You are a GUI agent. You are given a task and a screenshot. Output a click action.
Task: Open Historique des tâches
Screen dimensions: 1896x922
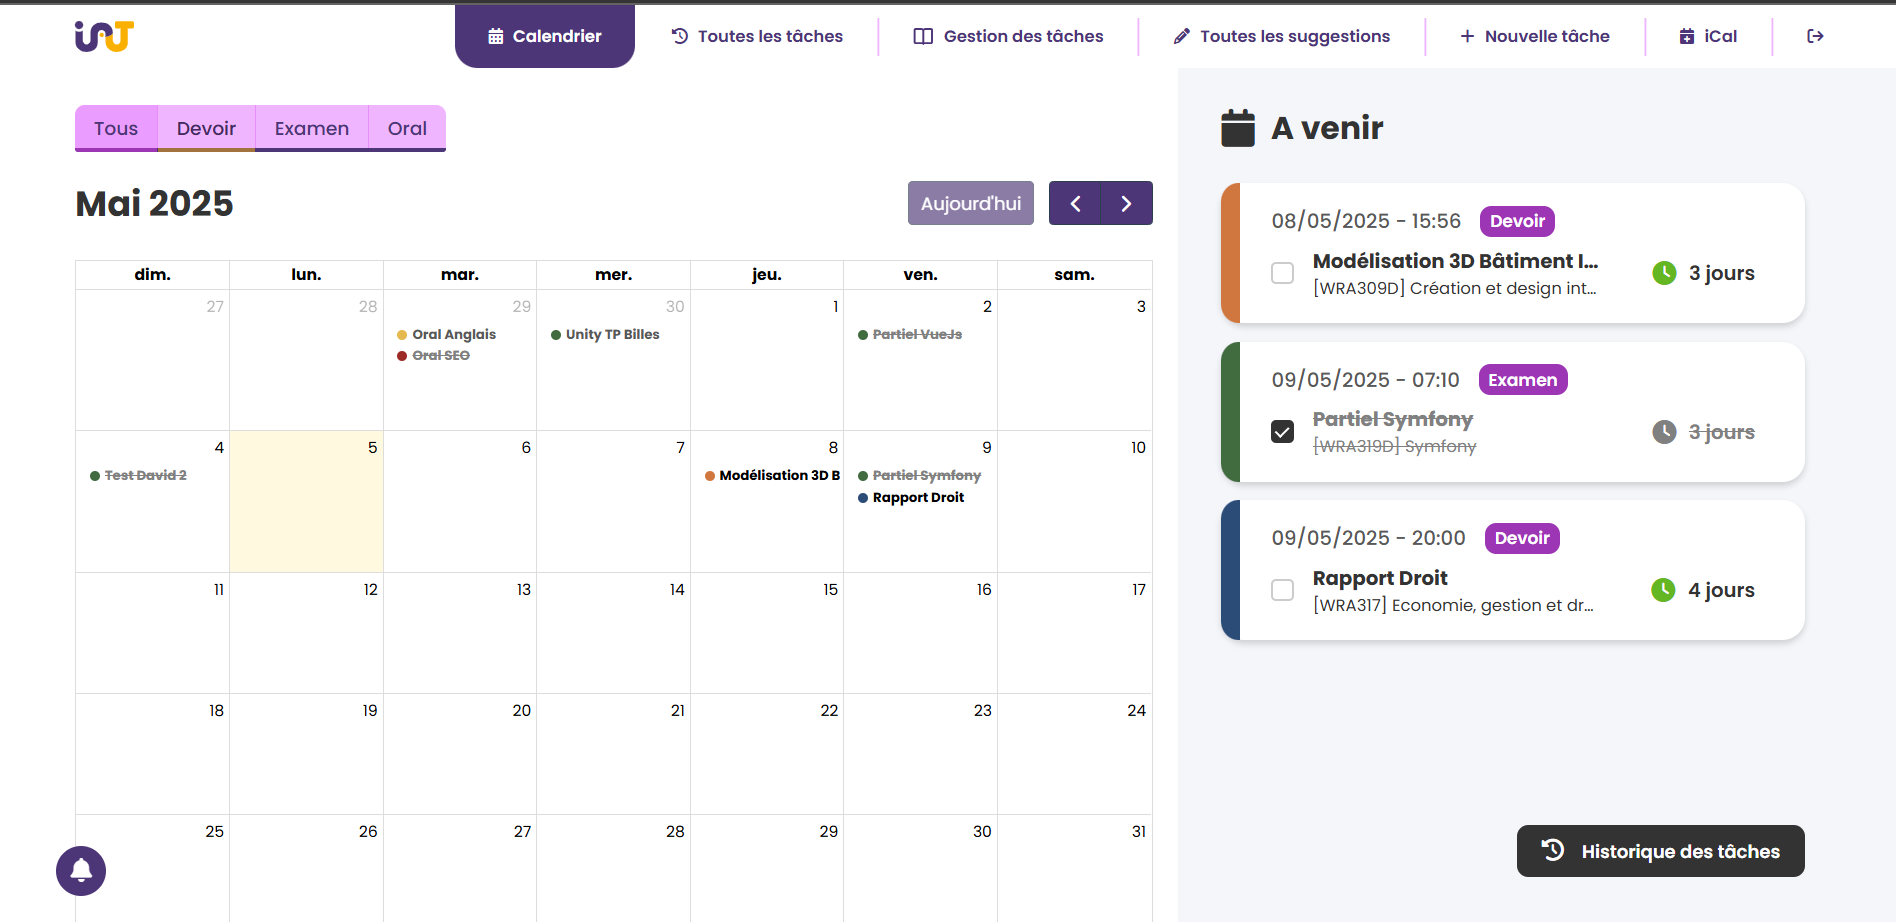point(1660,851)
